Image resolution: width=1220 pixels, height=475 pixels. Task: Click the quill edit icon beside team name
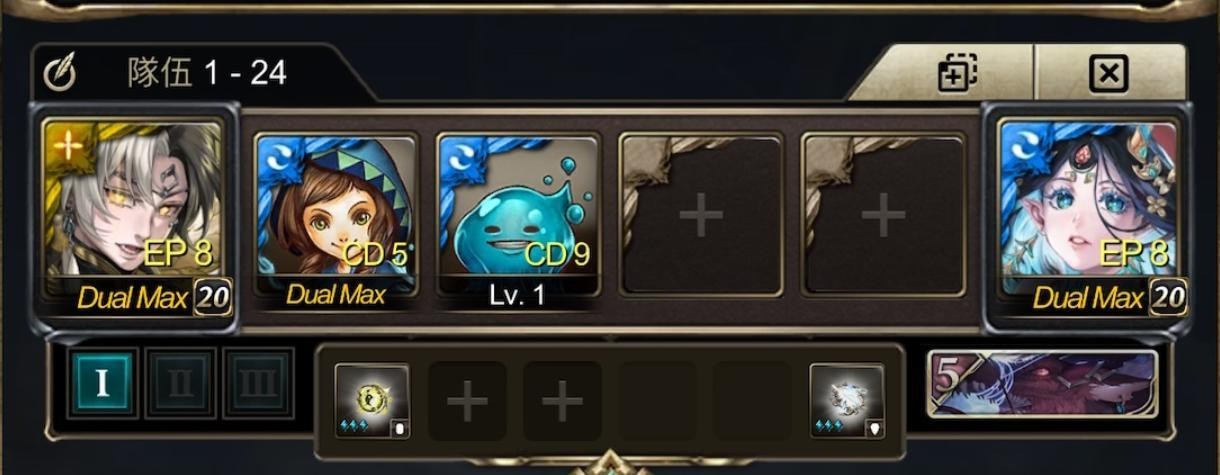pyautogui.click(x=60, y=73)
